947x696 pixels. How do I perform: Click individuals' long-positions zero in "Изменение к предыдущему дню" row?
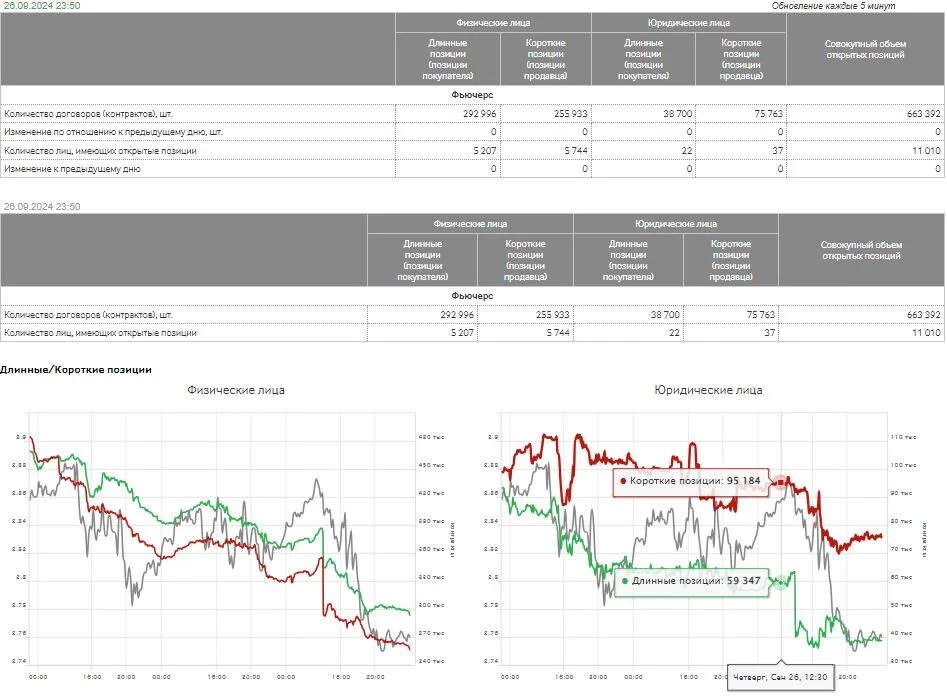493,169
